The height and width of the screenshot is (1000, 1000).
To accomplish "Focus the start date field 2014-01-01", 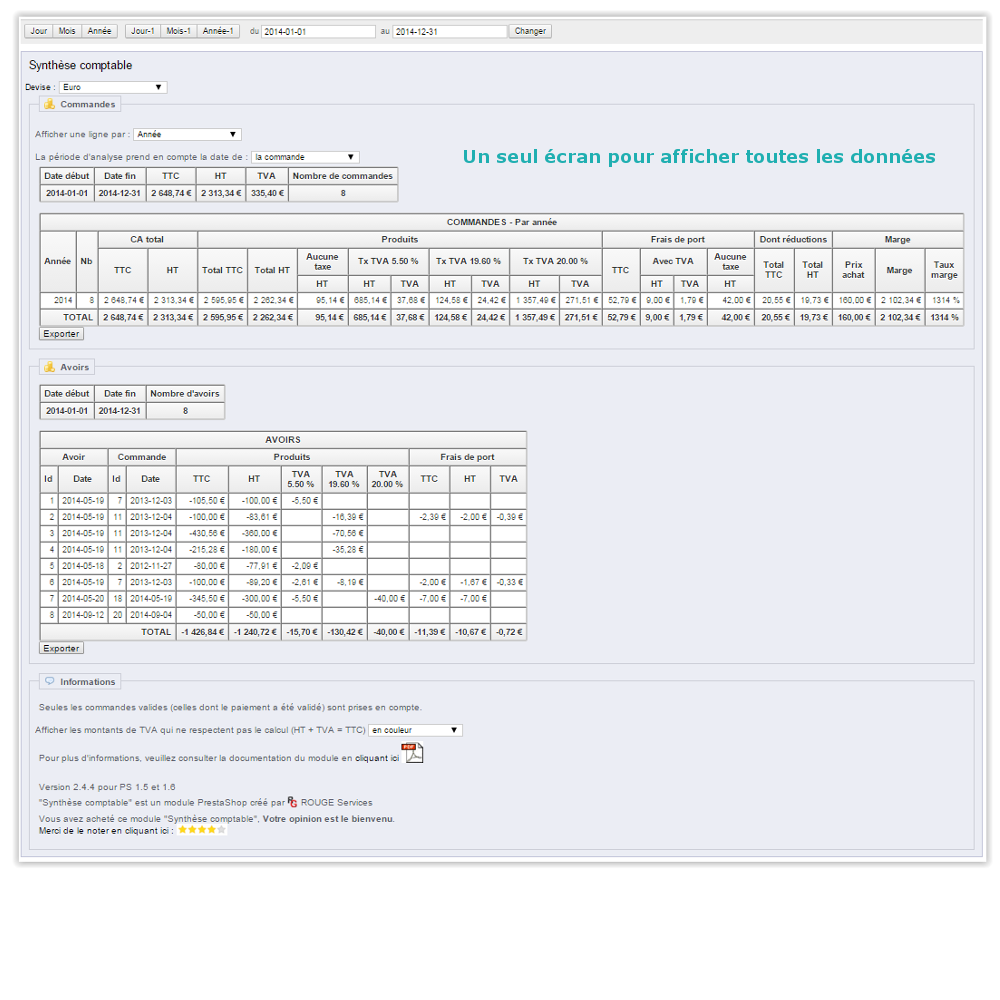I will coord(318,32).
